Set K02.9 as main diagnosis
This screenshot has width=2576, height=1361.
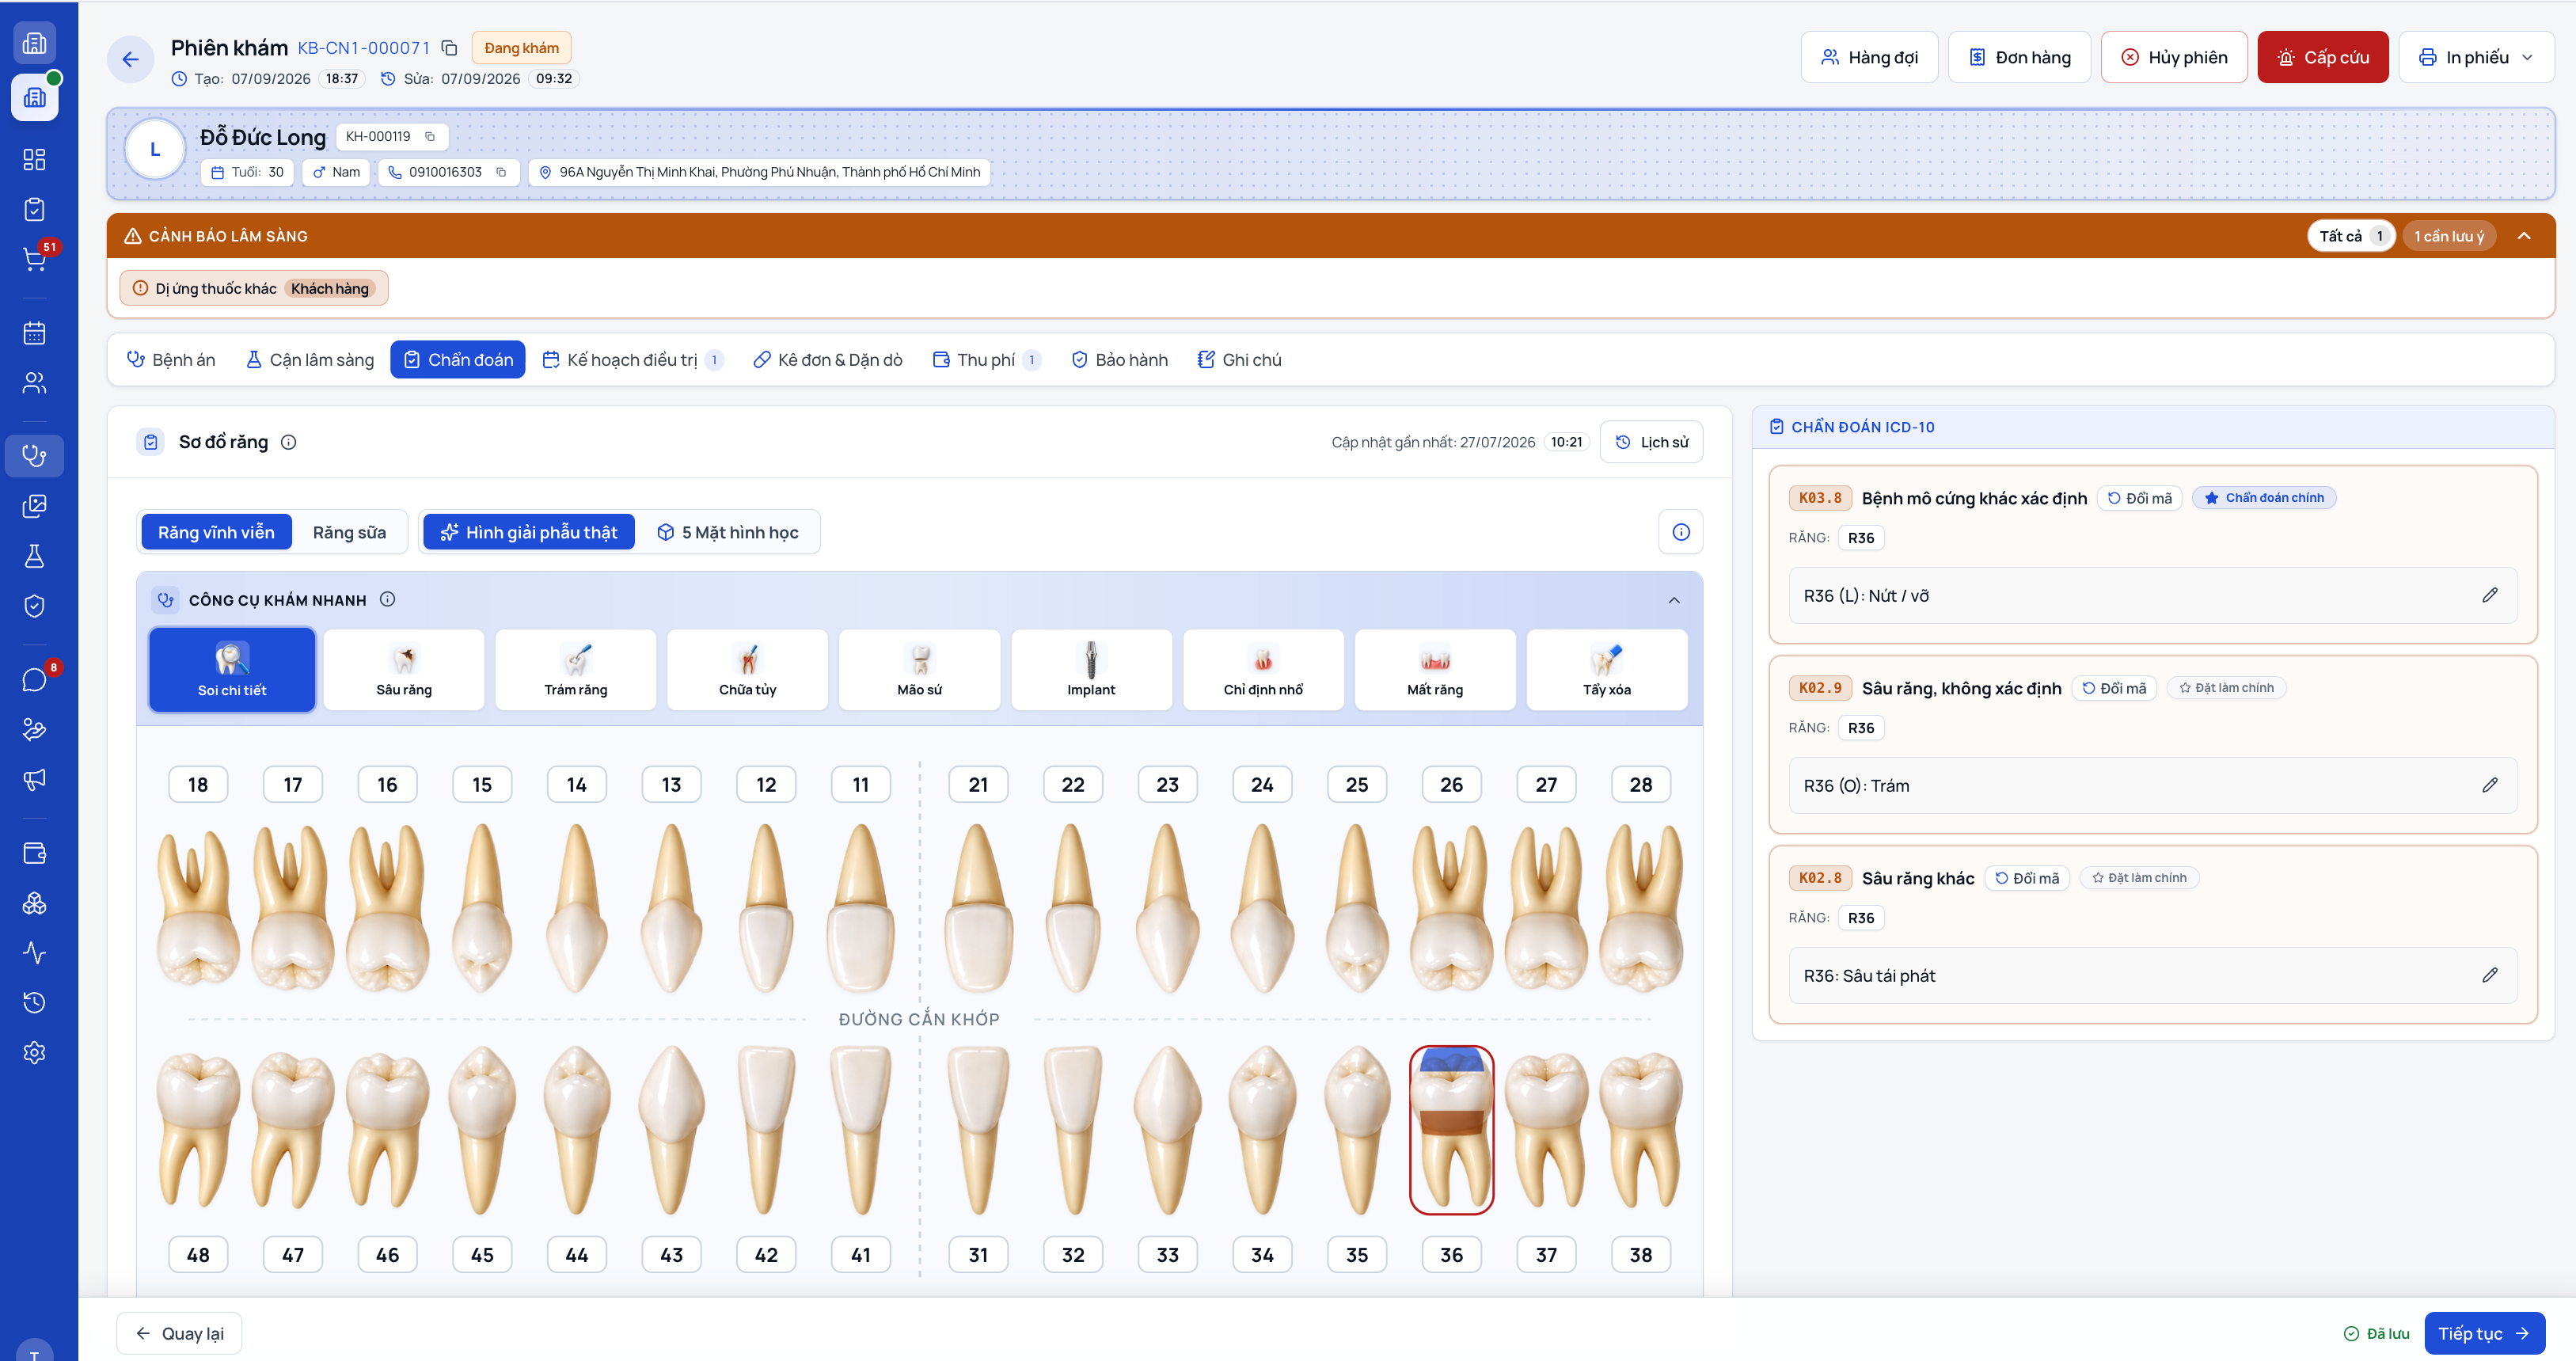(x=2227, y=688)
